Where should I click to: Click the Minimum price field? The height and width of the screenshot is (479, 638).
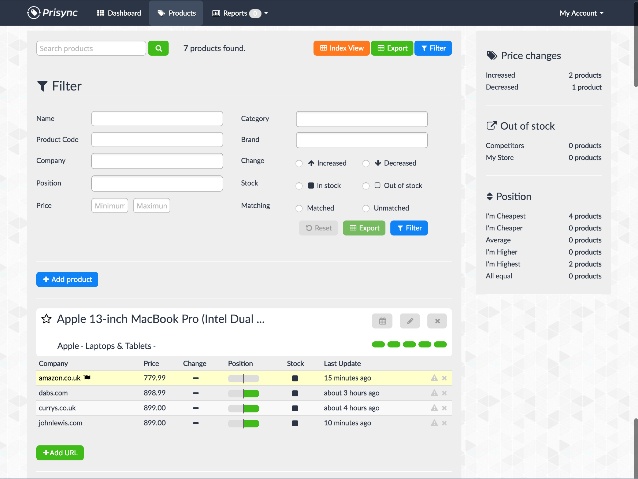[x=110, y=206]
